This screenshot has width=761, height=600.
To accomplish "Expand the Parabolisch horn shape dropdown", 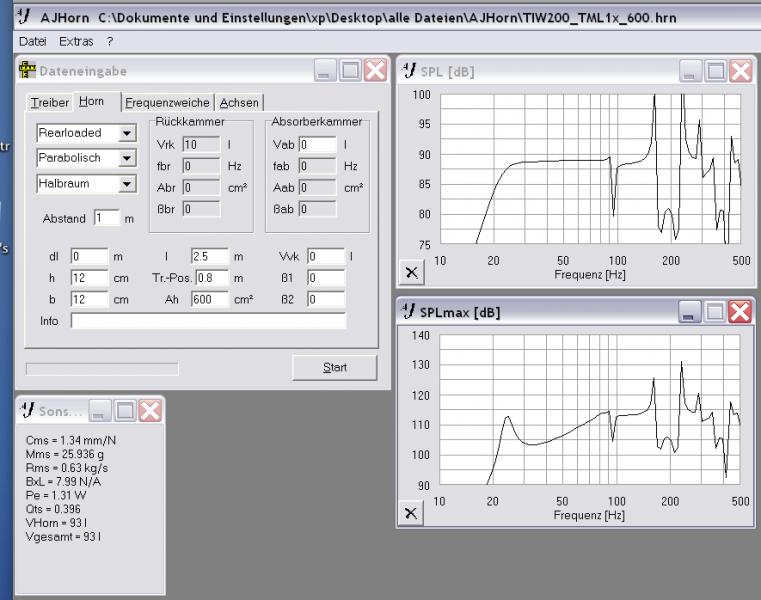I will [126, 158].
